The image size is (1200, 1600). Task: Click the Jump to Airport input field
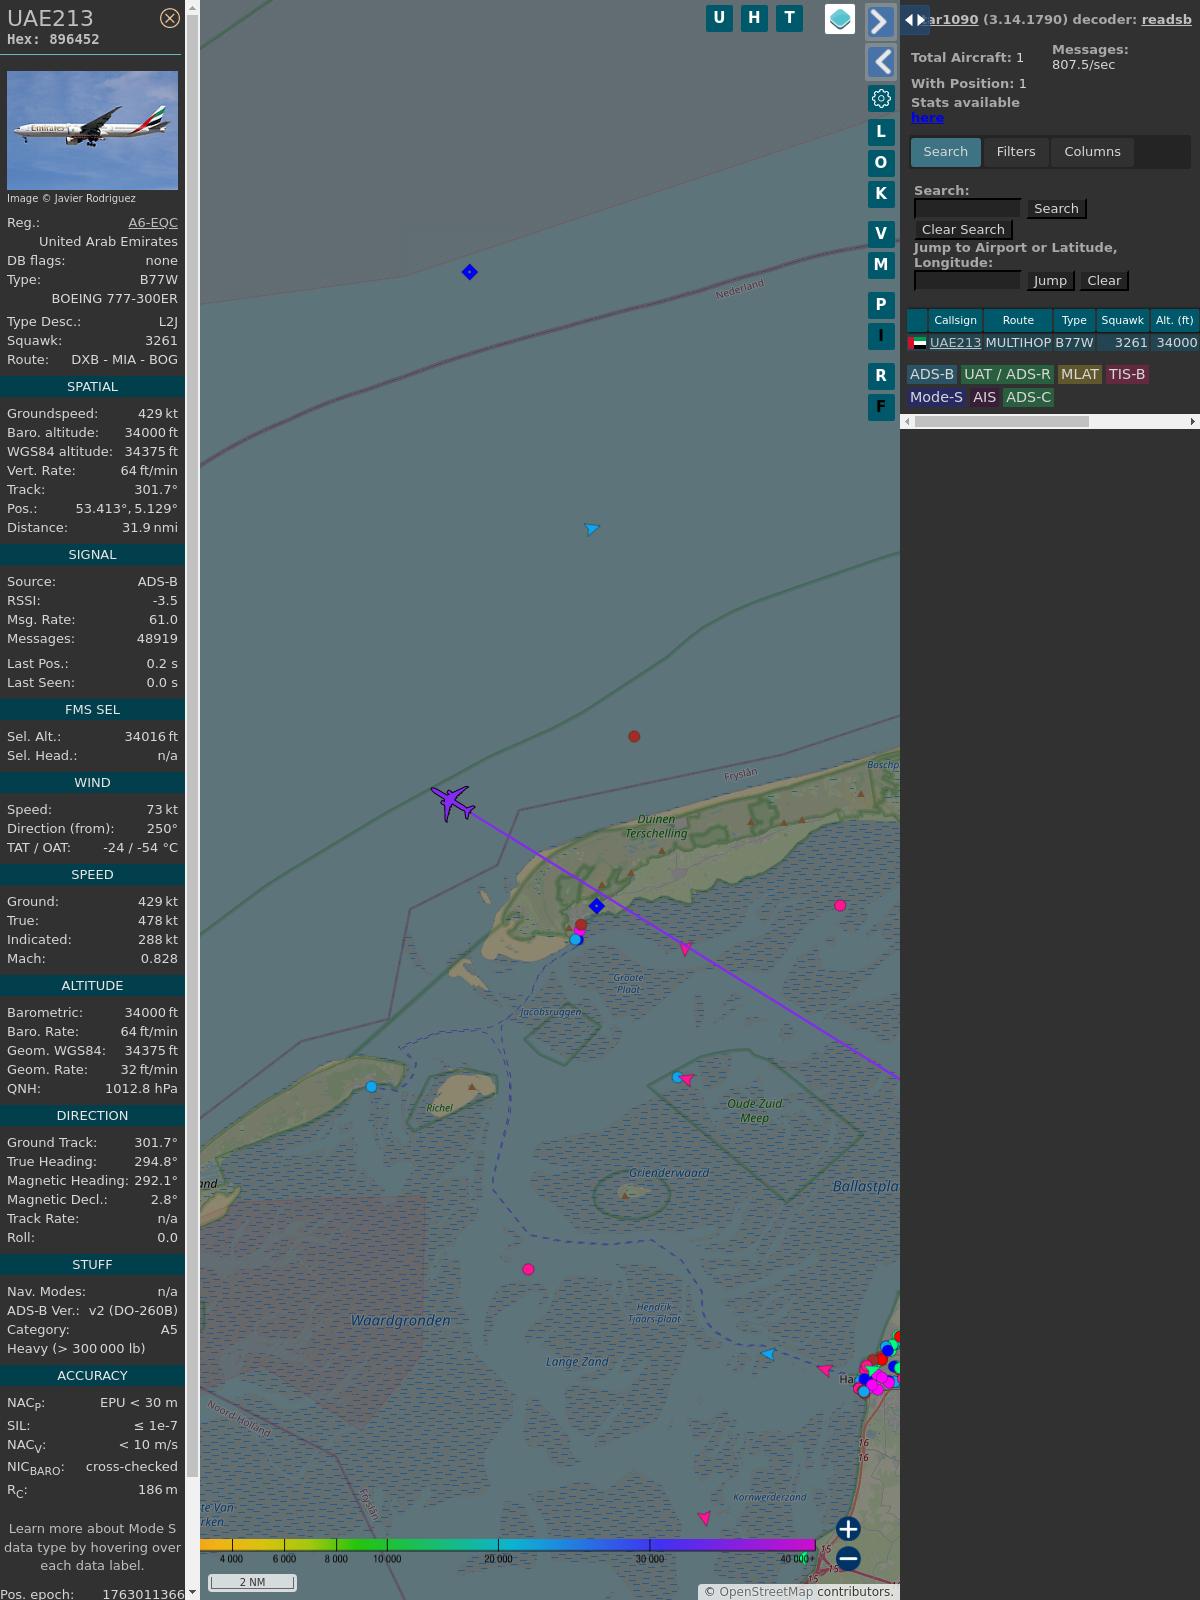point(967,281)
